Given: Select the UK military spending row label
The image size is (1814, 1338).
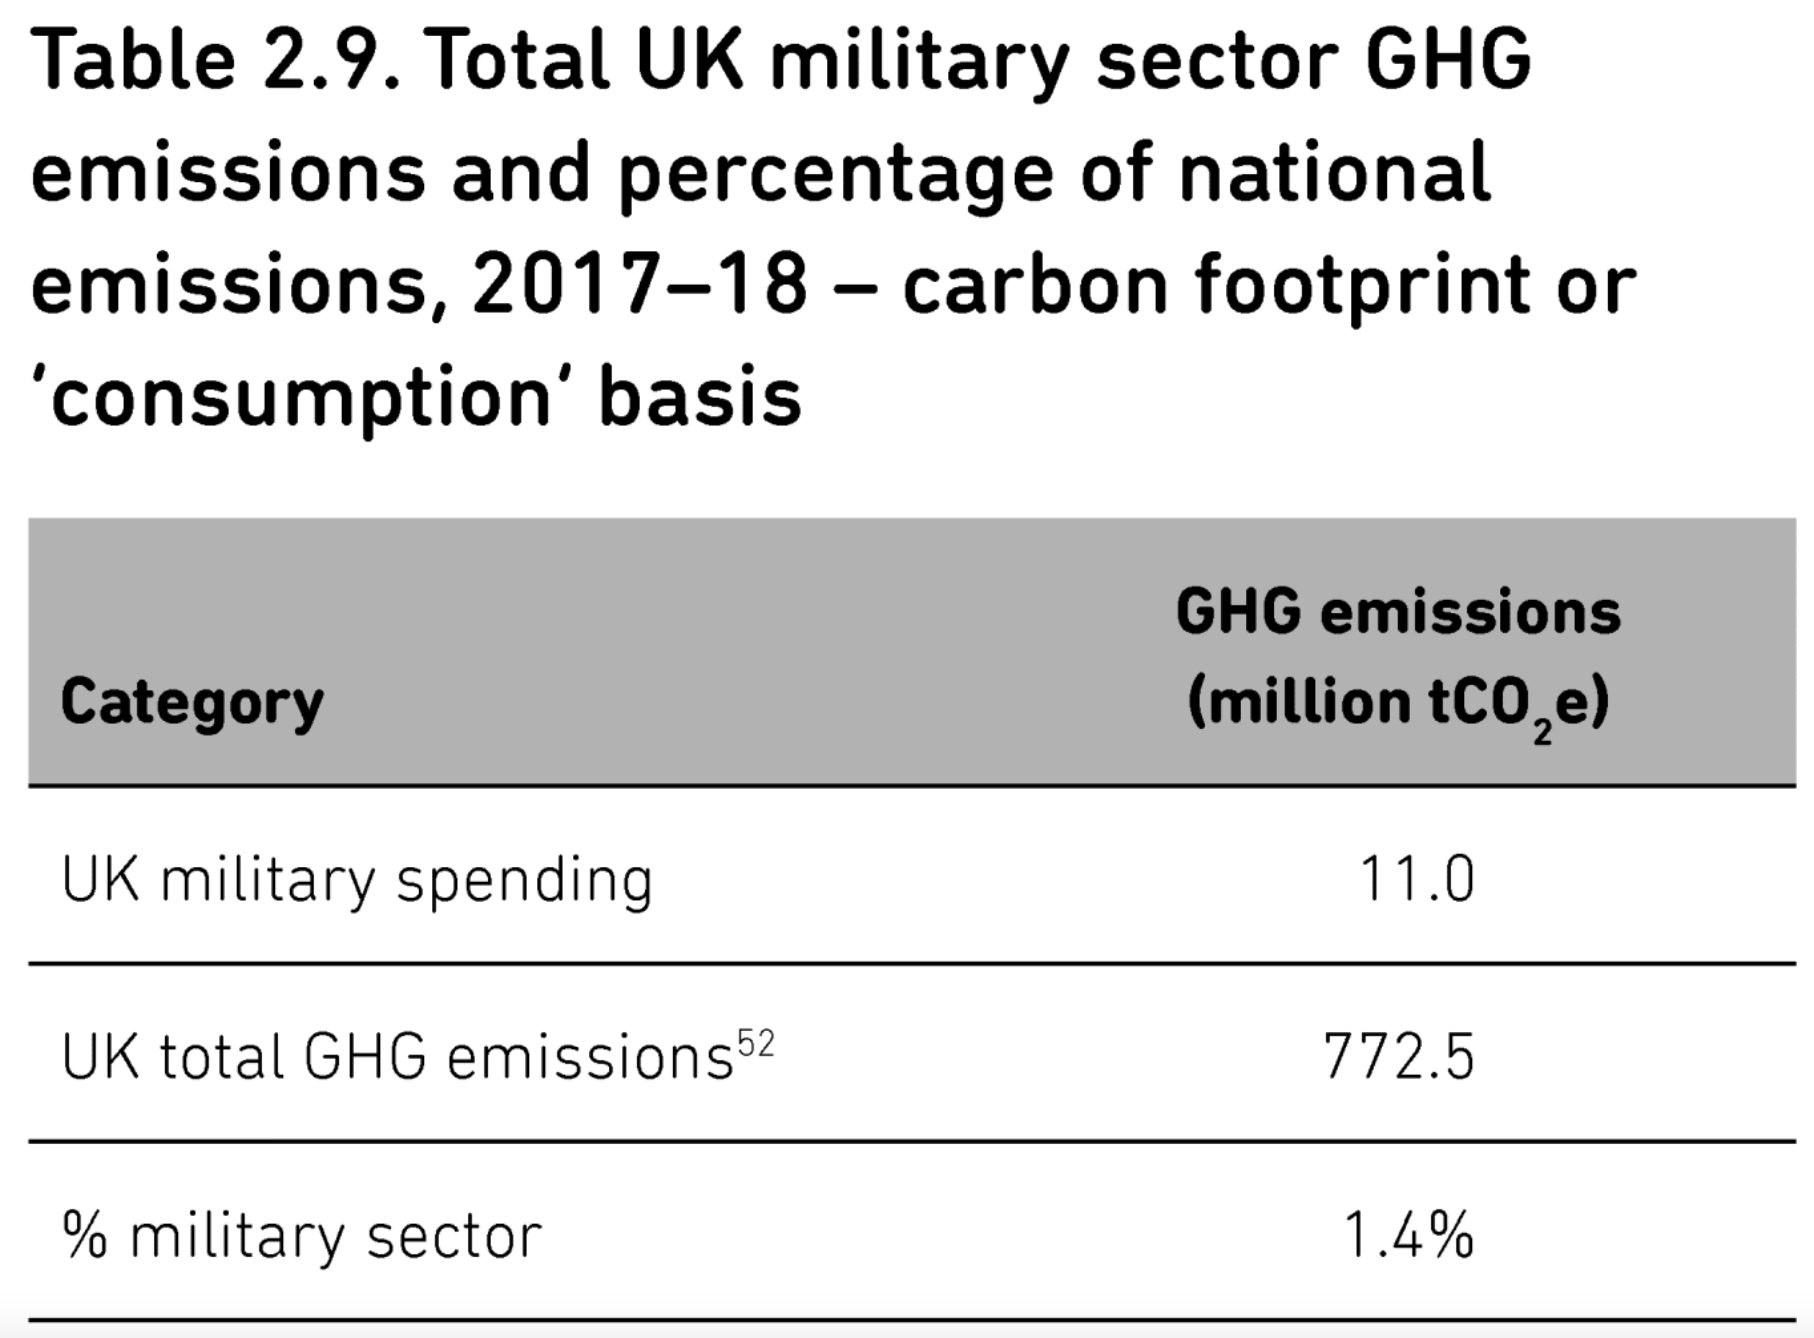Looking at the screenshot, I should click(357, 882).
